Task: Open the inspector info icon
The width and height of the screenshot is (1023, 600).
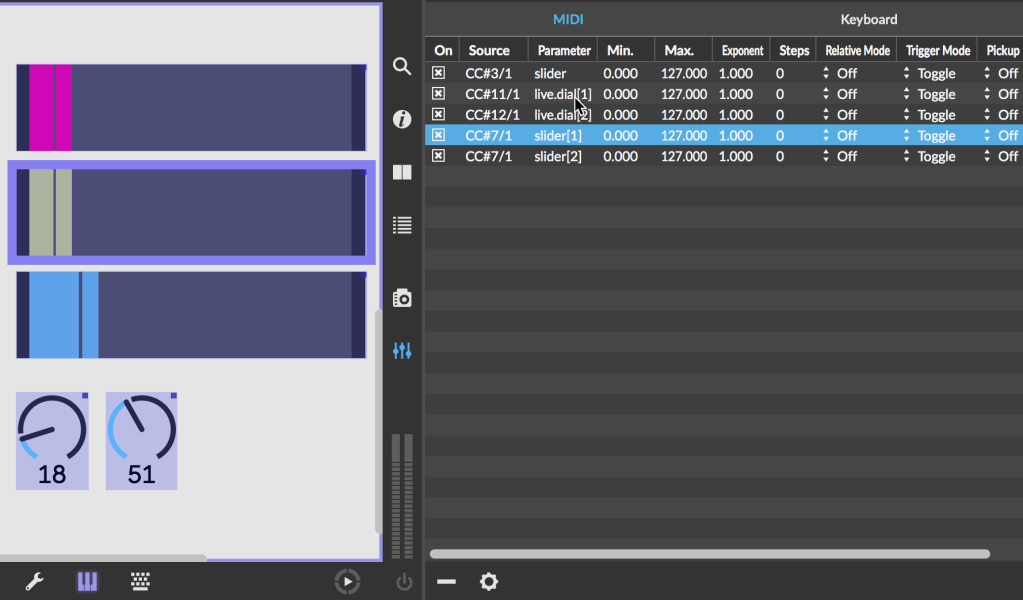Action: pyautogui.click(x=402, y=120)
